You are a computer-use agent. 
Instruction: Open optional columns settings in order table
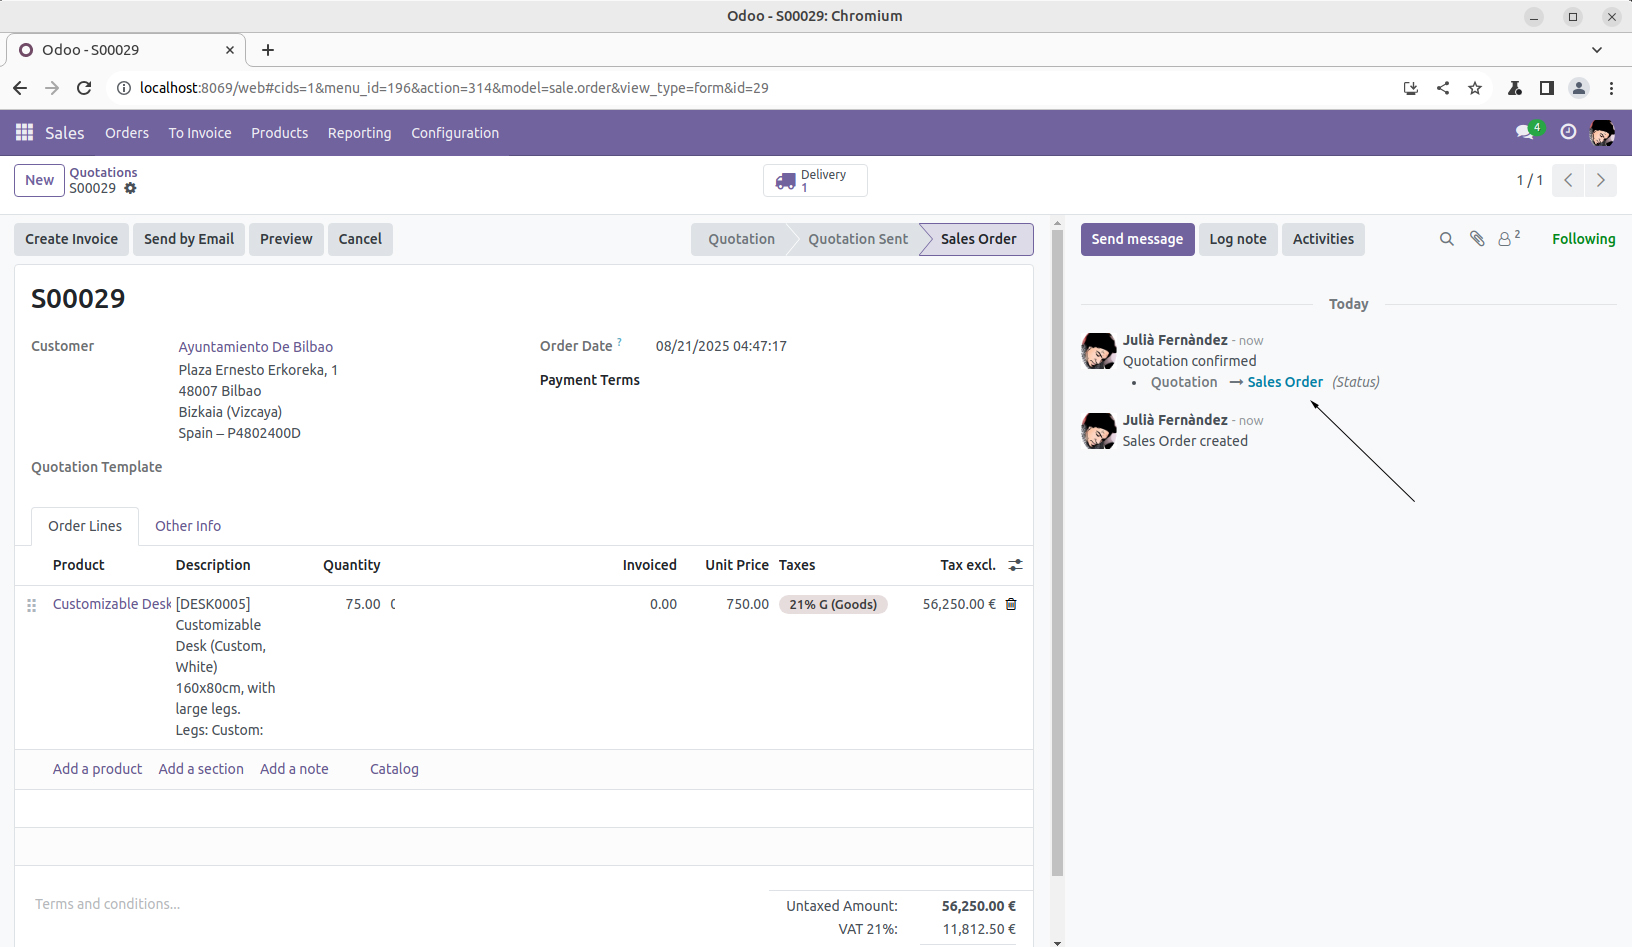(1015, 565)
